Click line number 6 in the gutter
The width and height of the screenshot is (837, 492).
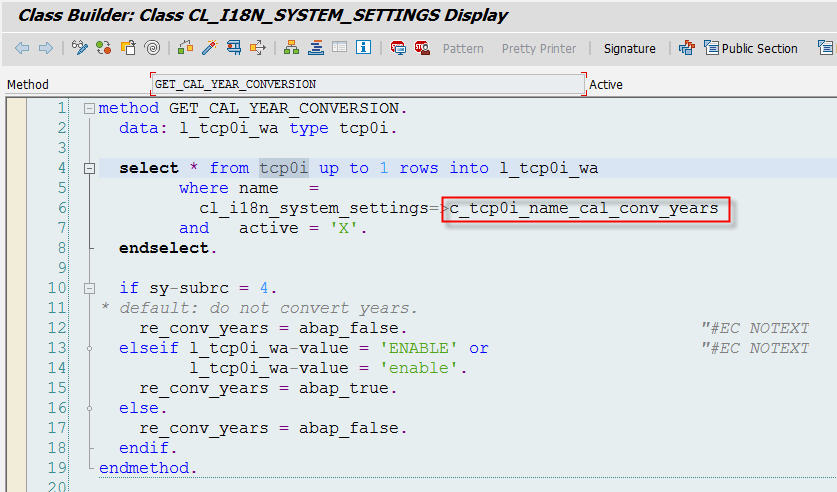pos(62,208)
